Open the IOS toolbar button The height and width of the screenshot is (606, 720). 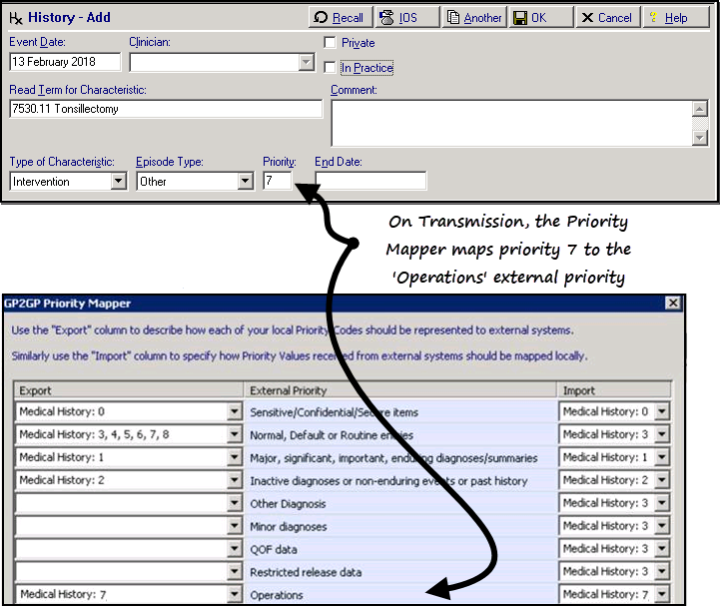coord(401,18)
